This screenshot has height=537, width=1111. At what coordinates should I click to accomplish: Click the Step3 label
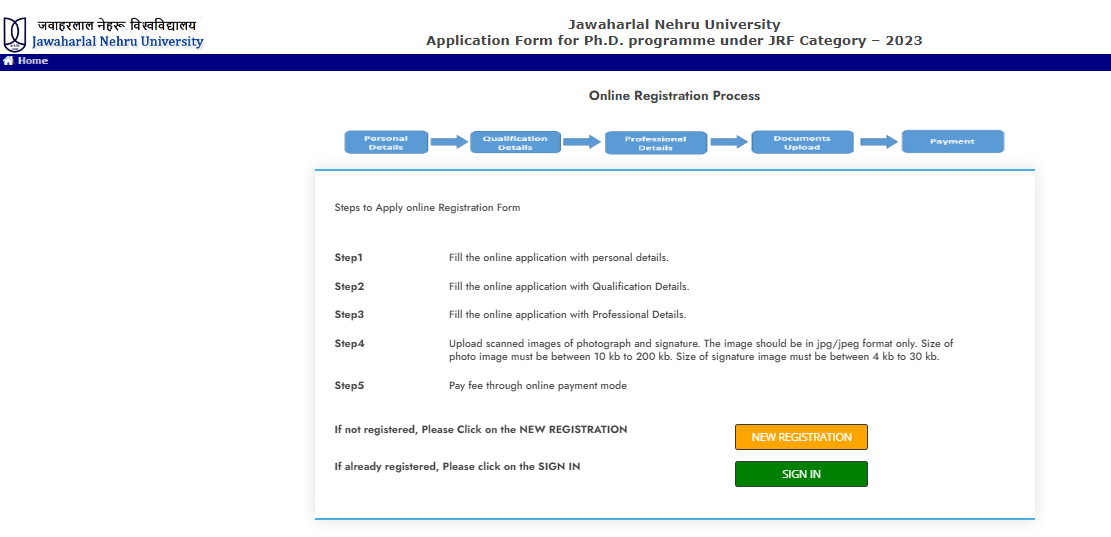[349, 315]
